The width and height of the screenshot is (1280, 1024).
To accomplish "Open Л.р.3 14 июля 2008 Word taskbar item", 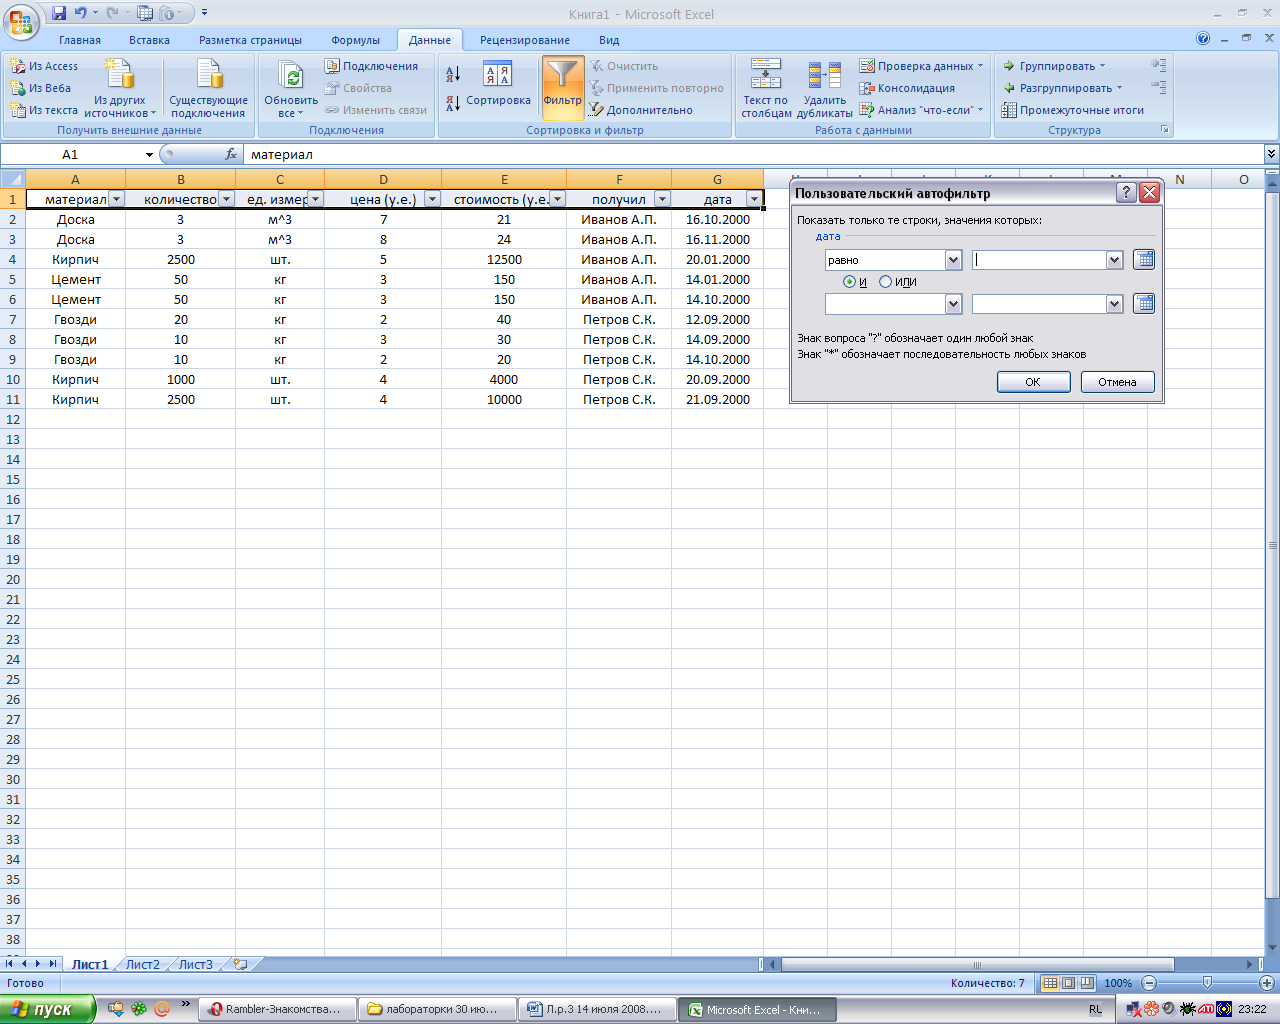I will (598, 1010).
